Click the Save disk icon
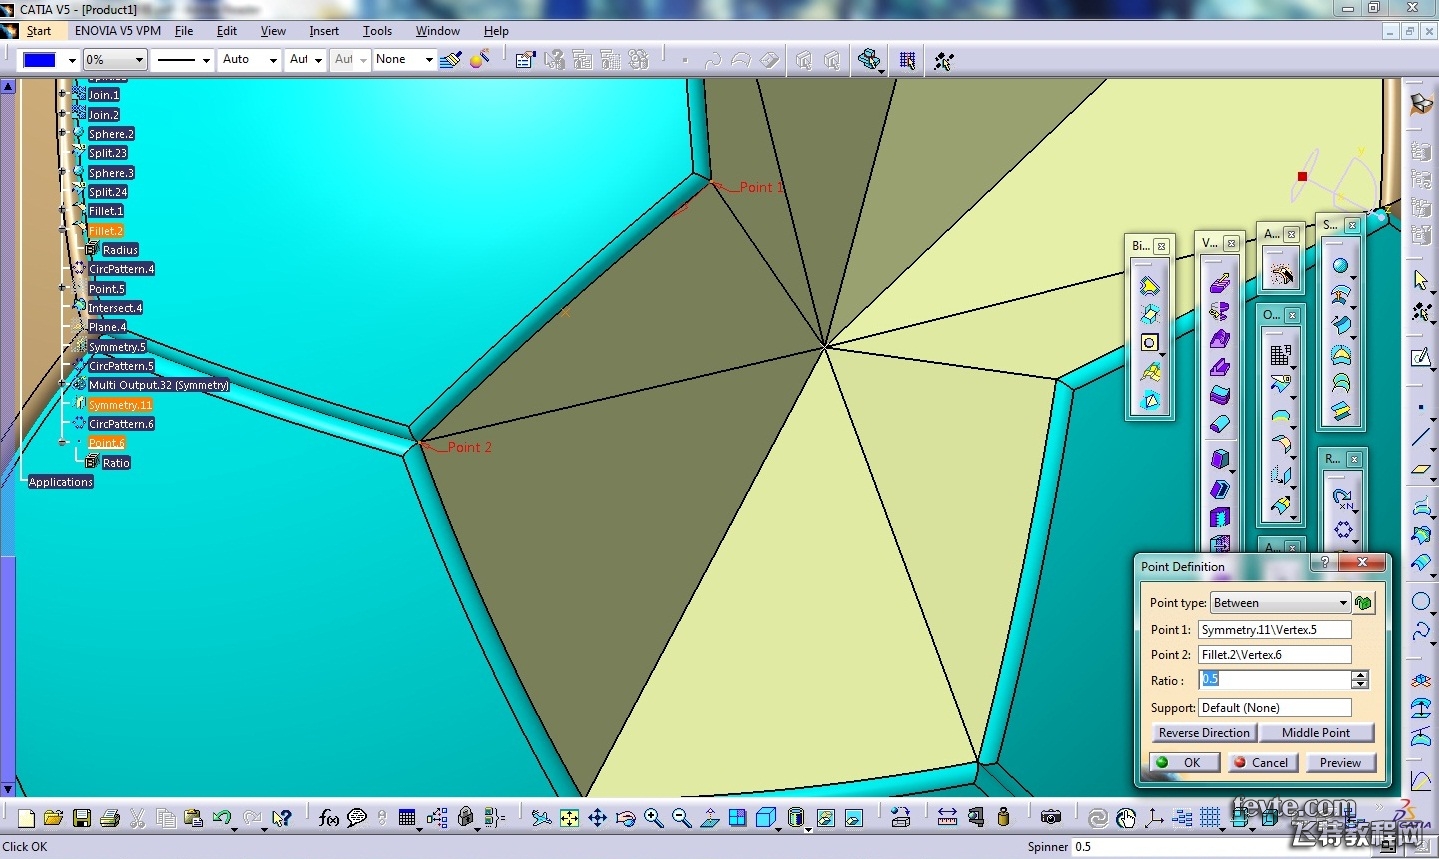The image size is (1439, 859). click(82, 818)
